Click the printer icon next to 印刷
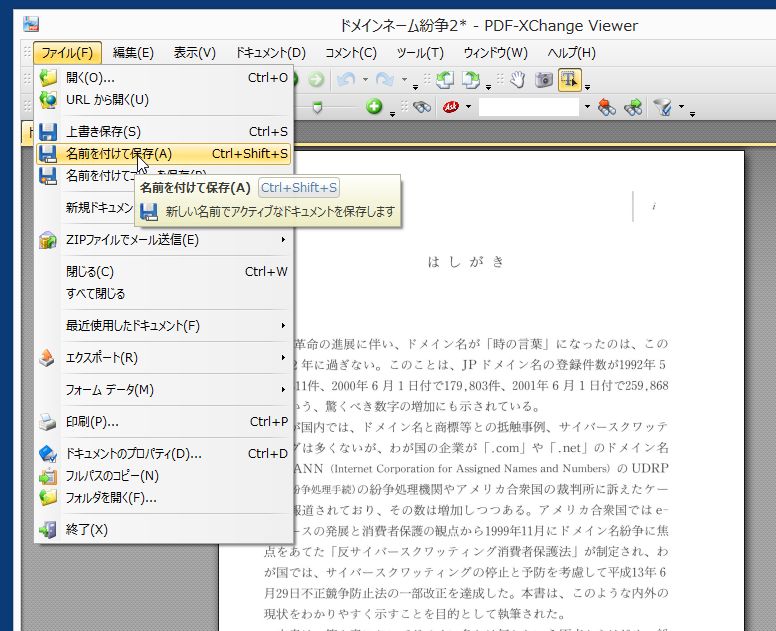Viewport: 776px width, 631px height. click(x=48, y=422)
